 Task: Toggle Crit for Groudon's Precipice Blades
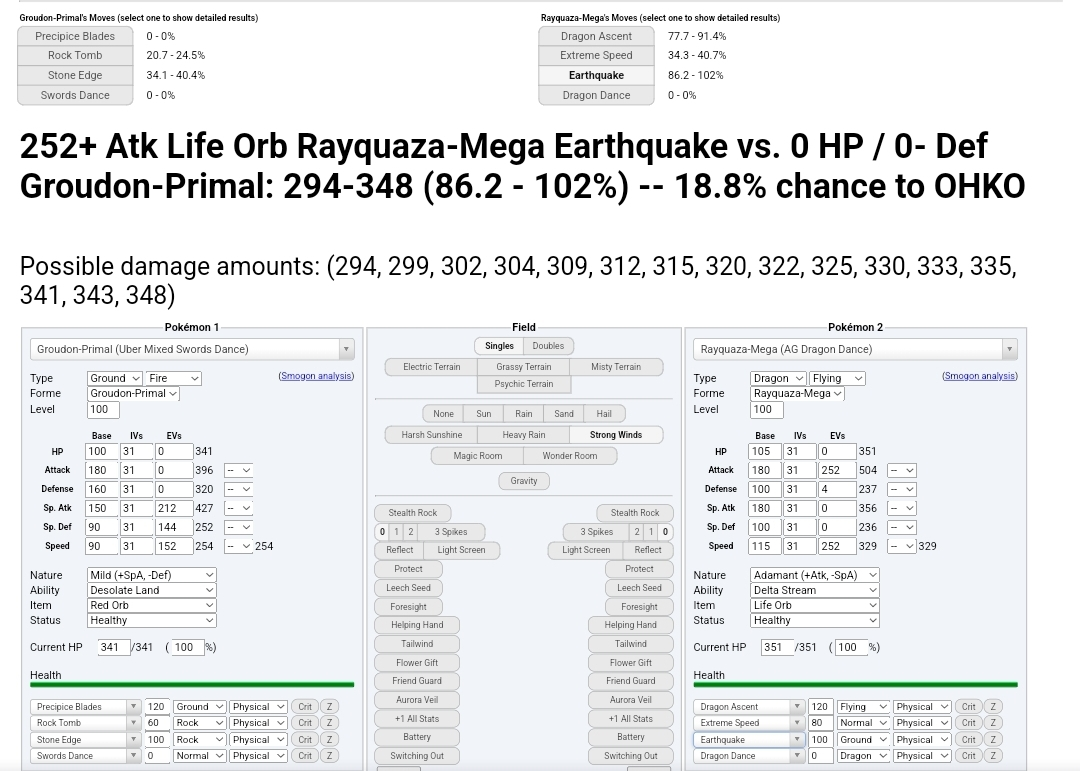(x=305, y=707)
